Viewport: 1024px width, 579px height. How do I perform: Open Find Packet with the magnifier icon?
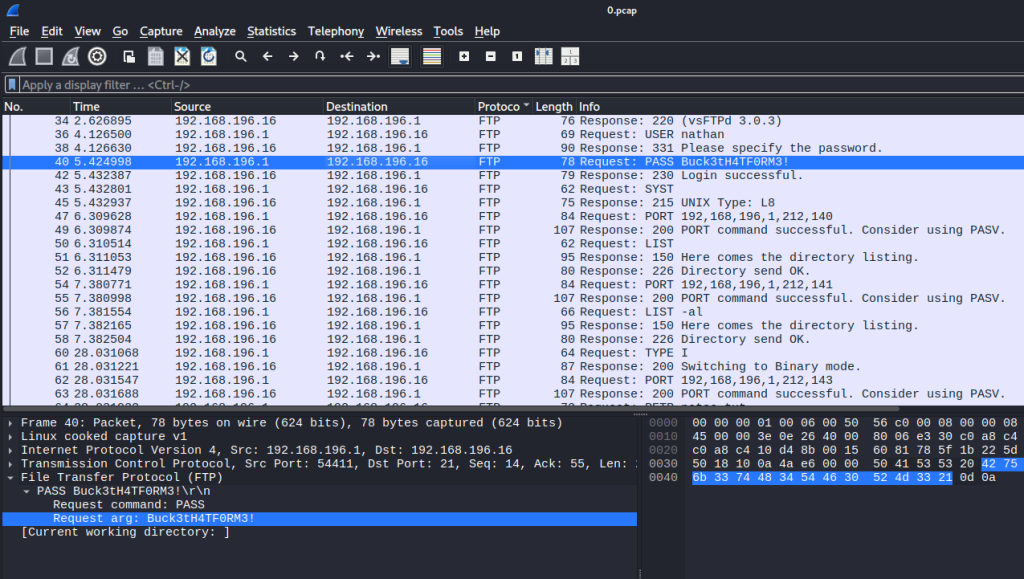click(x=241, y=56)
